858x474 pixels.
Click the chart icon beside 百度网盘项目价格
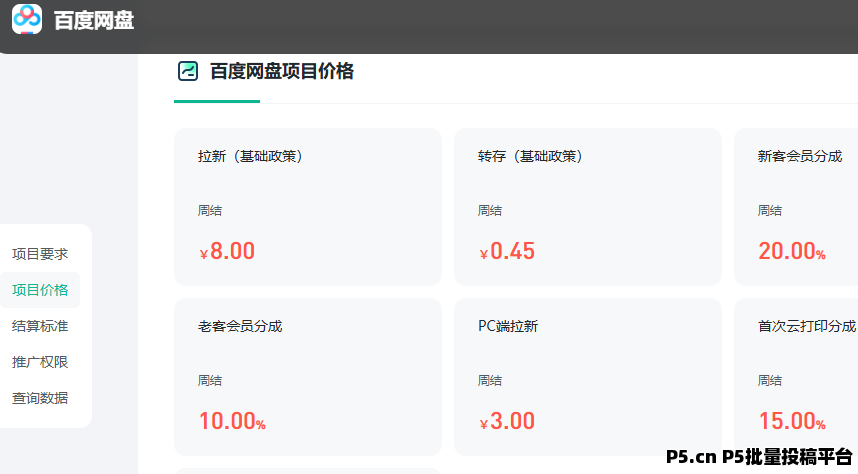tap(188, 71)
